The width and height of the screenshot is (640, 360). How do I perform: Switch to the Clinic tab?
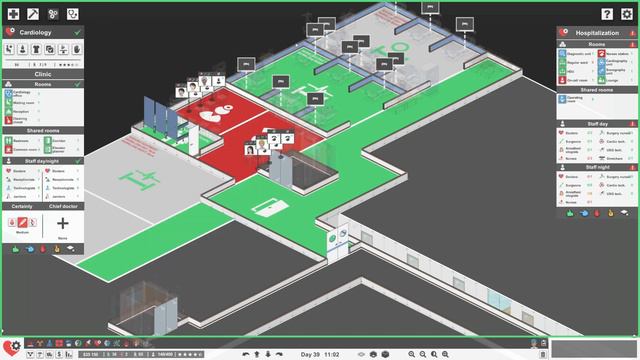click(x=43, y=74)
